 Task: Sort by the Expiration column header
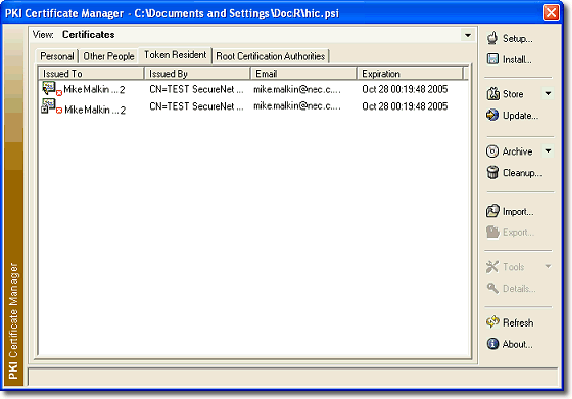tap(410, 74)
